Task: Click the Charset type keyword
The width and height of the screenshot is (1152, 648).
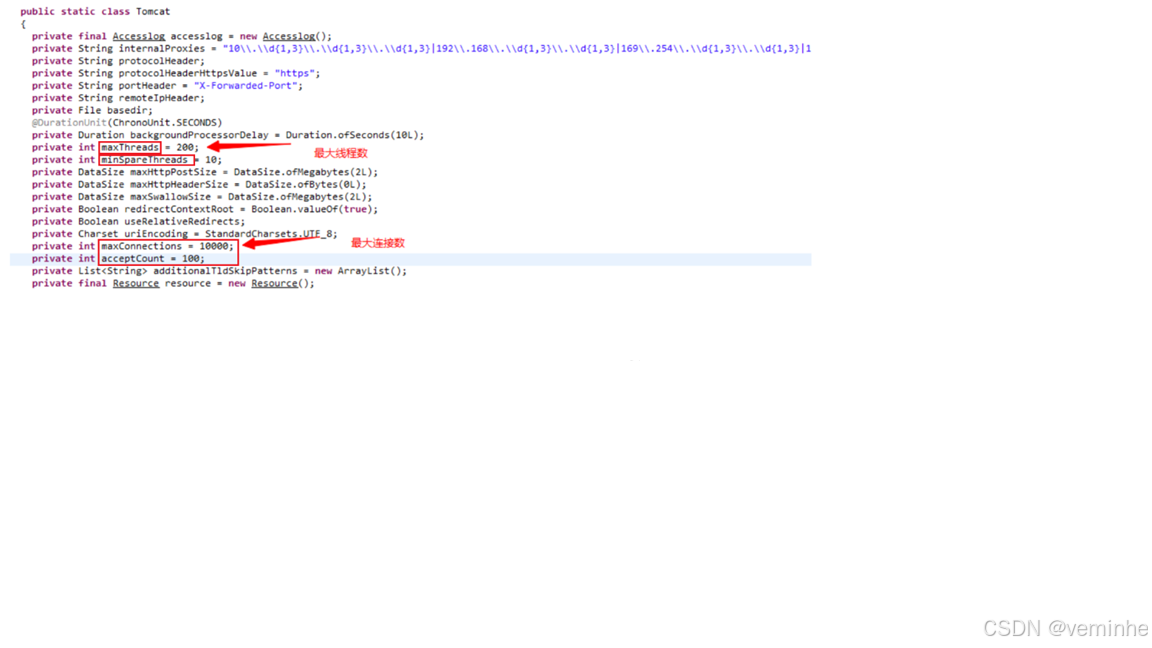Action: click(98, 234)
